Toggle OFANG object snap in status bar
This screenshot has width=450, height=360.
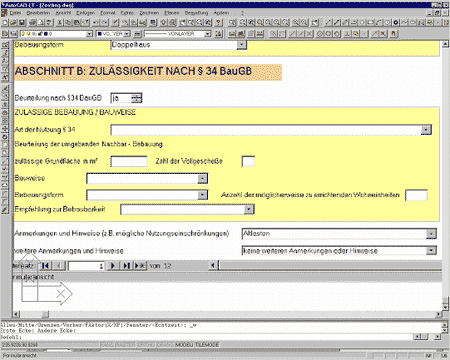point(165,345)
